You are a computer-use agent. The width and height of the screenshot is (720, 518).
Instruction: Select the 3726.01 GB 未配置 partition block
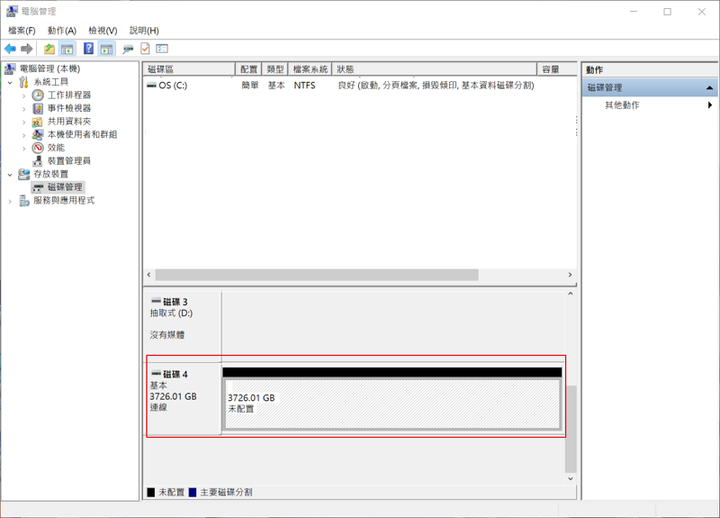[x=393, y=404]
